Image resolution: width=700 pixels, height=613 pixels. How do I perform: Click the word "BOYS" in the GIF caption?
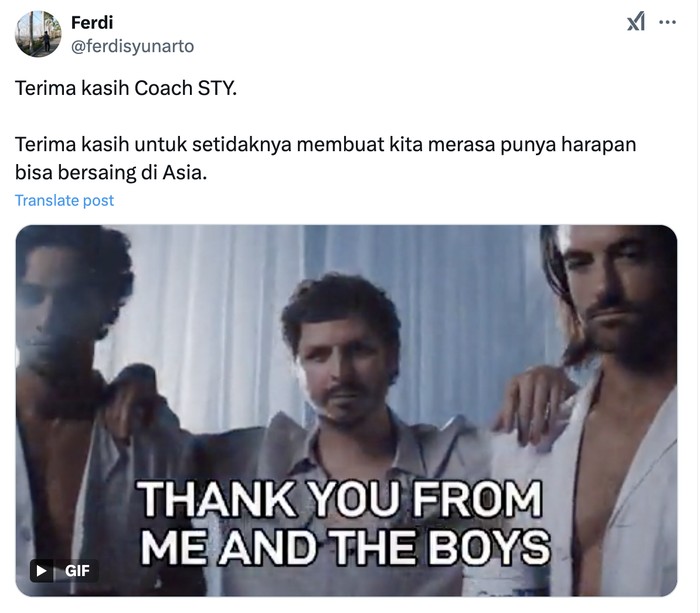(489, 547)
